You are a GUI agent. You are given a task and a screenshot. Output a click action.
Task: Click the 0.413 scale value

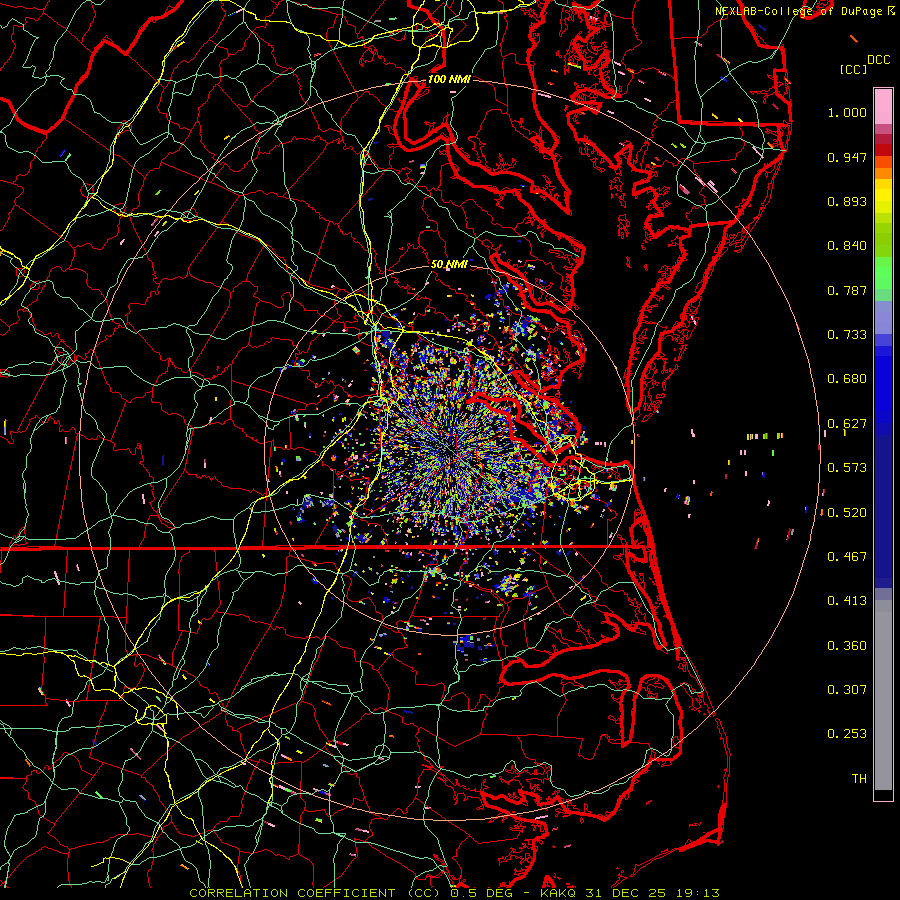click(x=847, y=601)
